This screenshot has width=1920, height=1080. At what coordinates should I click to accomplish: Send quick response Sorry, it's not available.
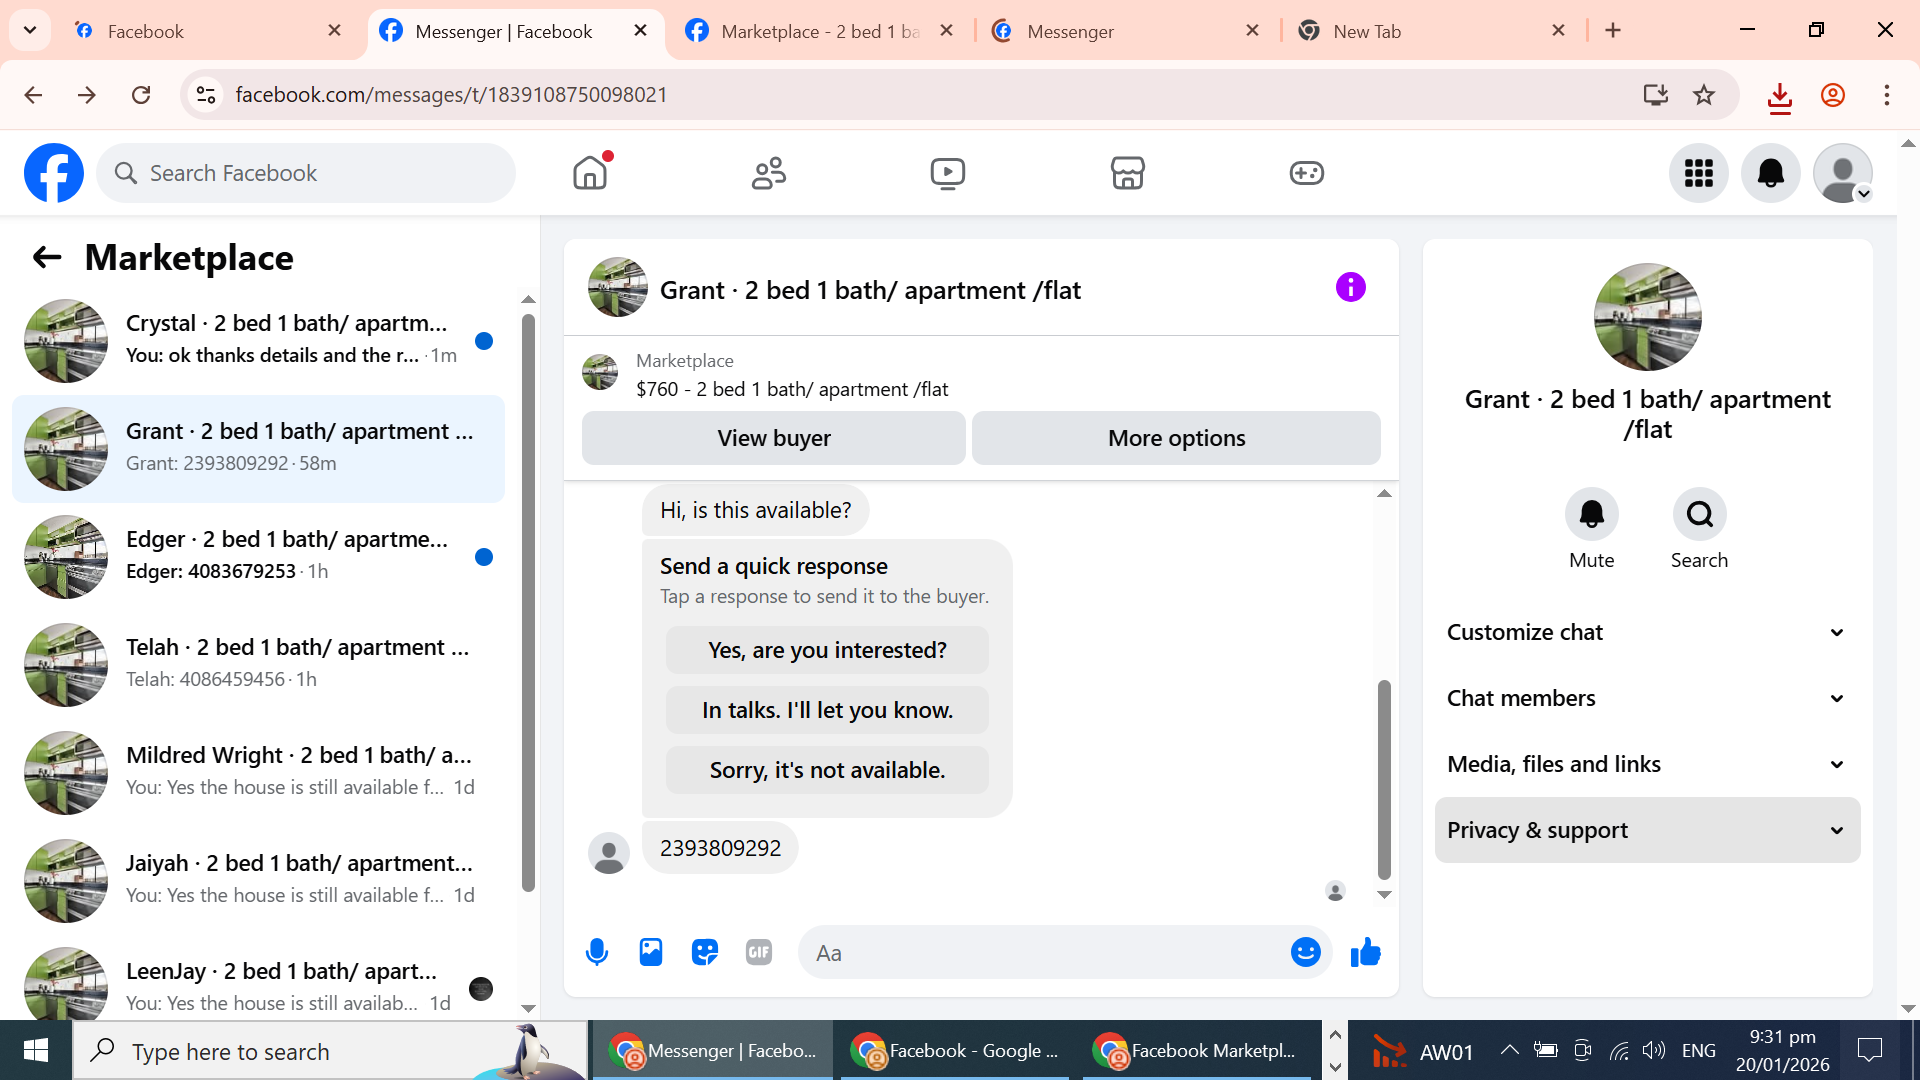pos(827,770)
